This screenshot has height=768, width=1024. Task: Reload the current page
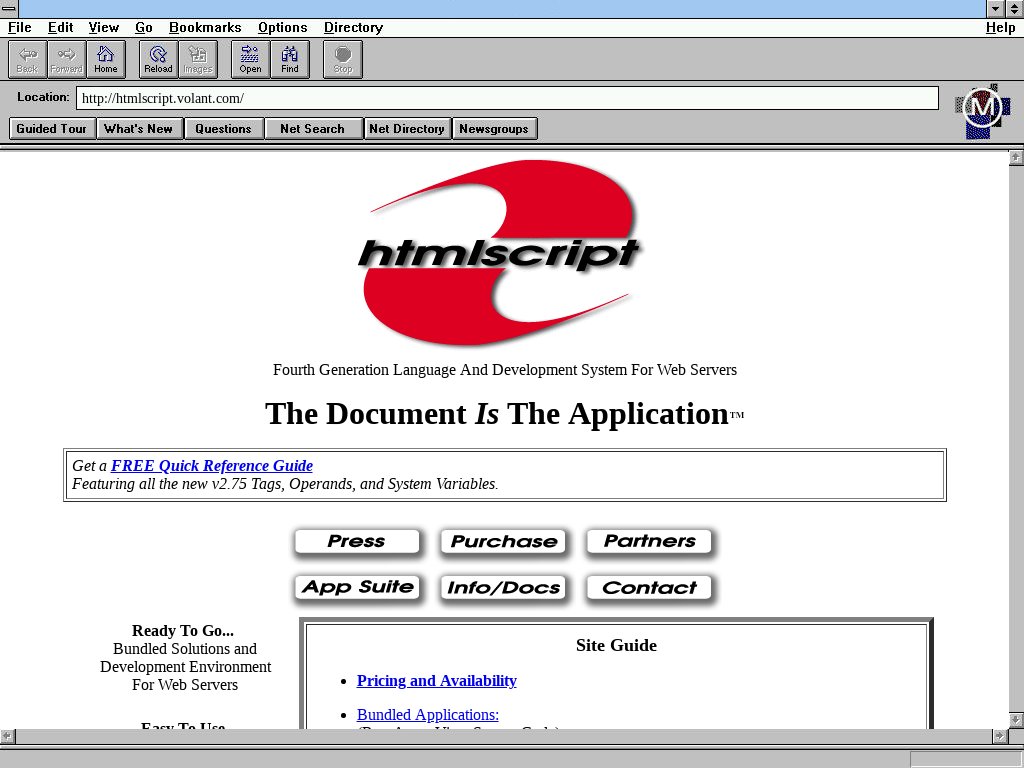pos(159,59)
